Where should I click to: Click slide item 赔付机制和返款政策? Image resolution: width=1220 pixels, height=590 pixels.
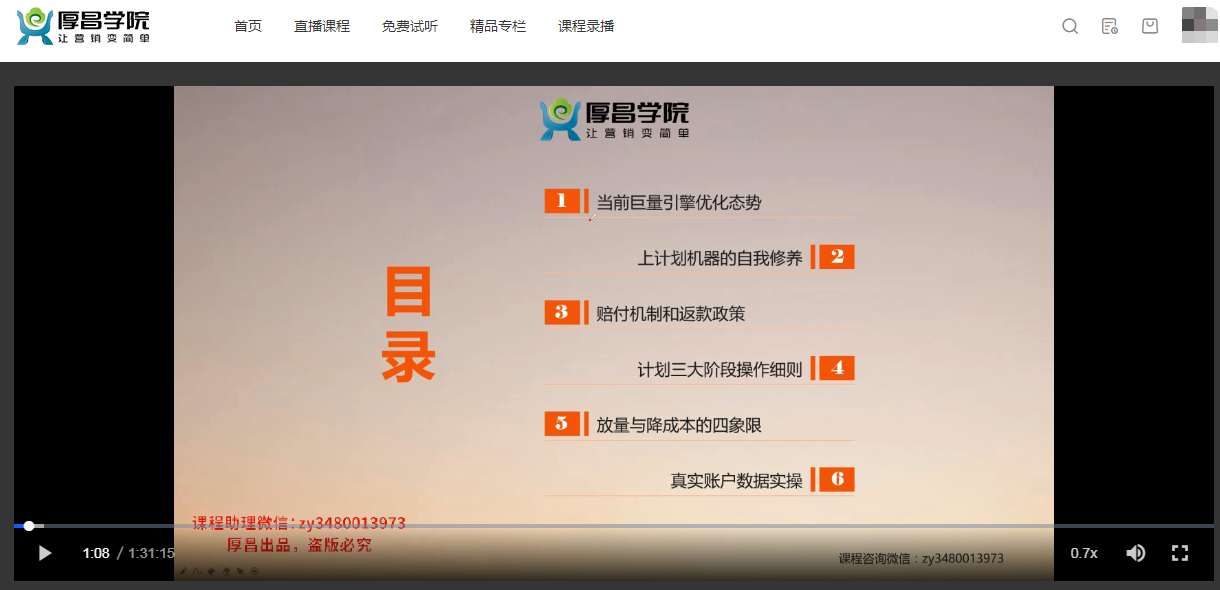pyautogui.click(x=671, y=314)
